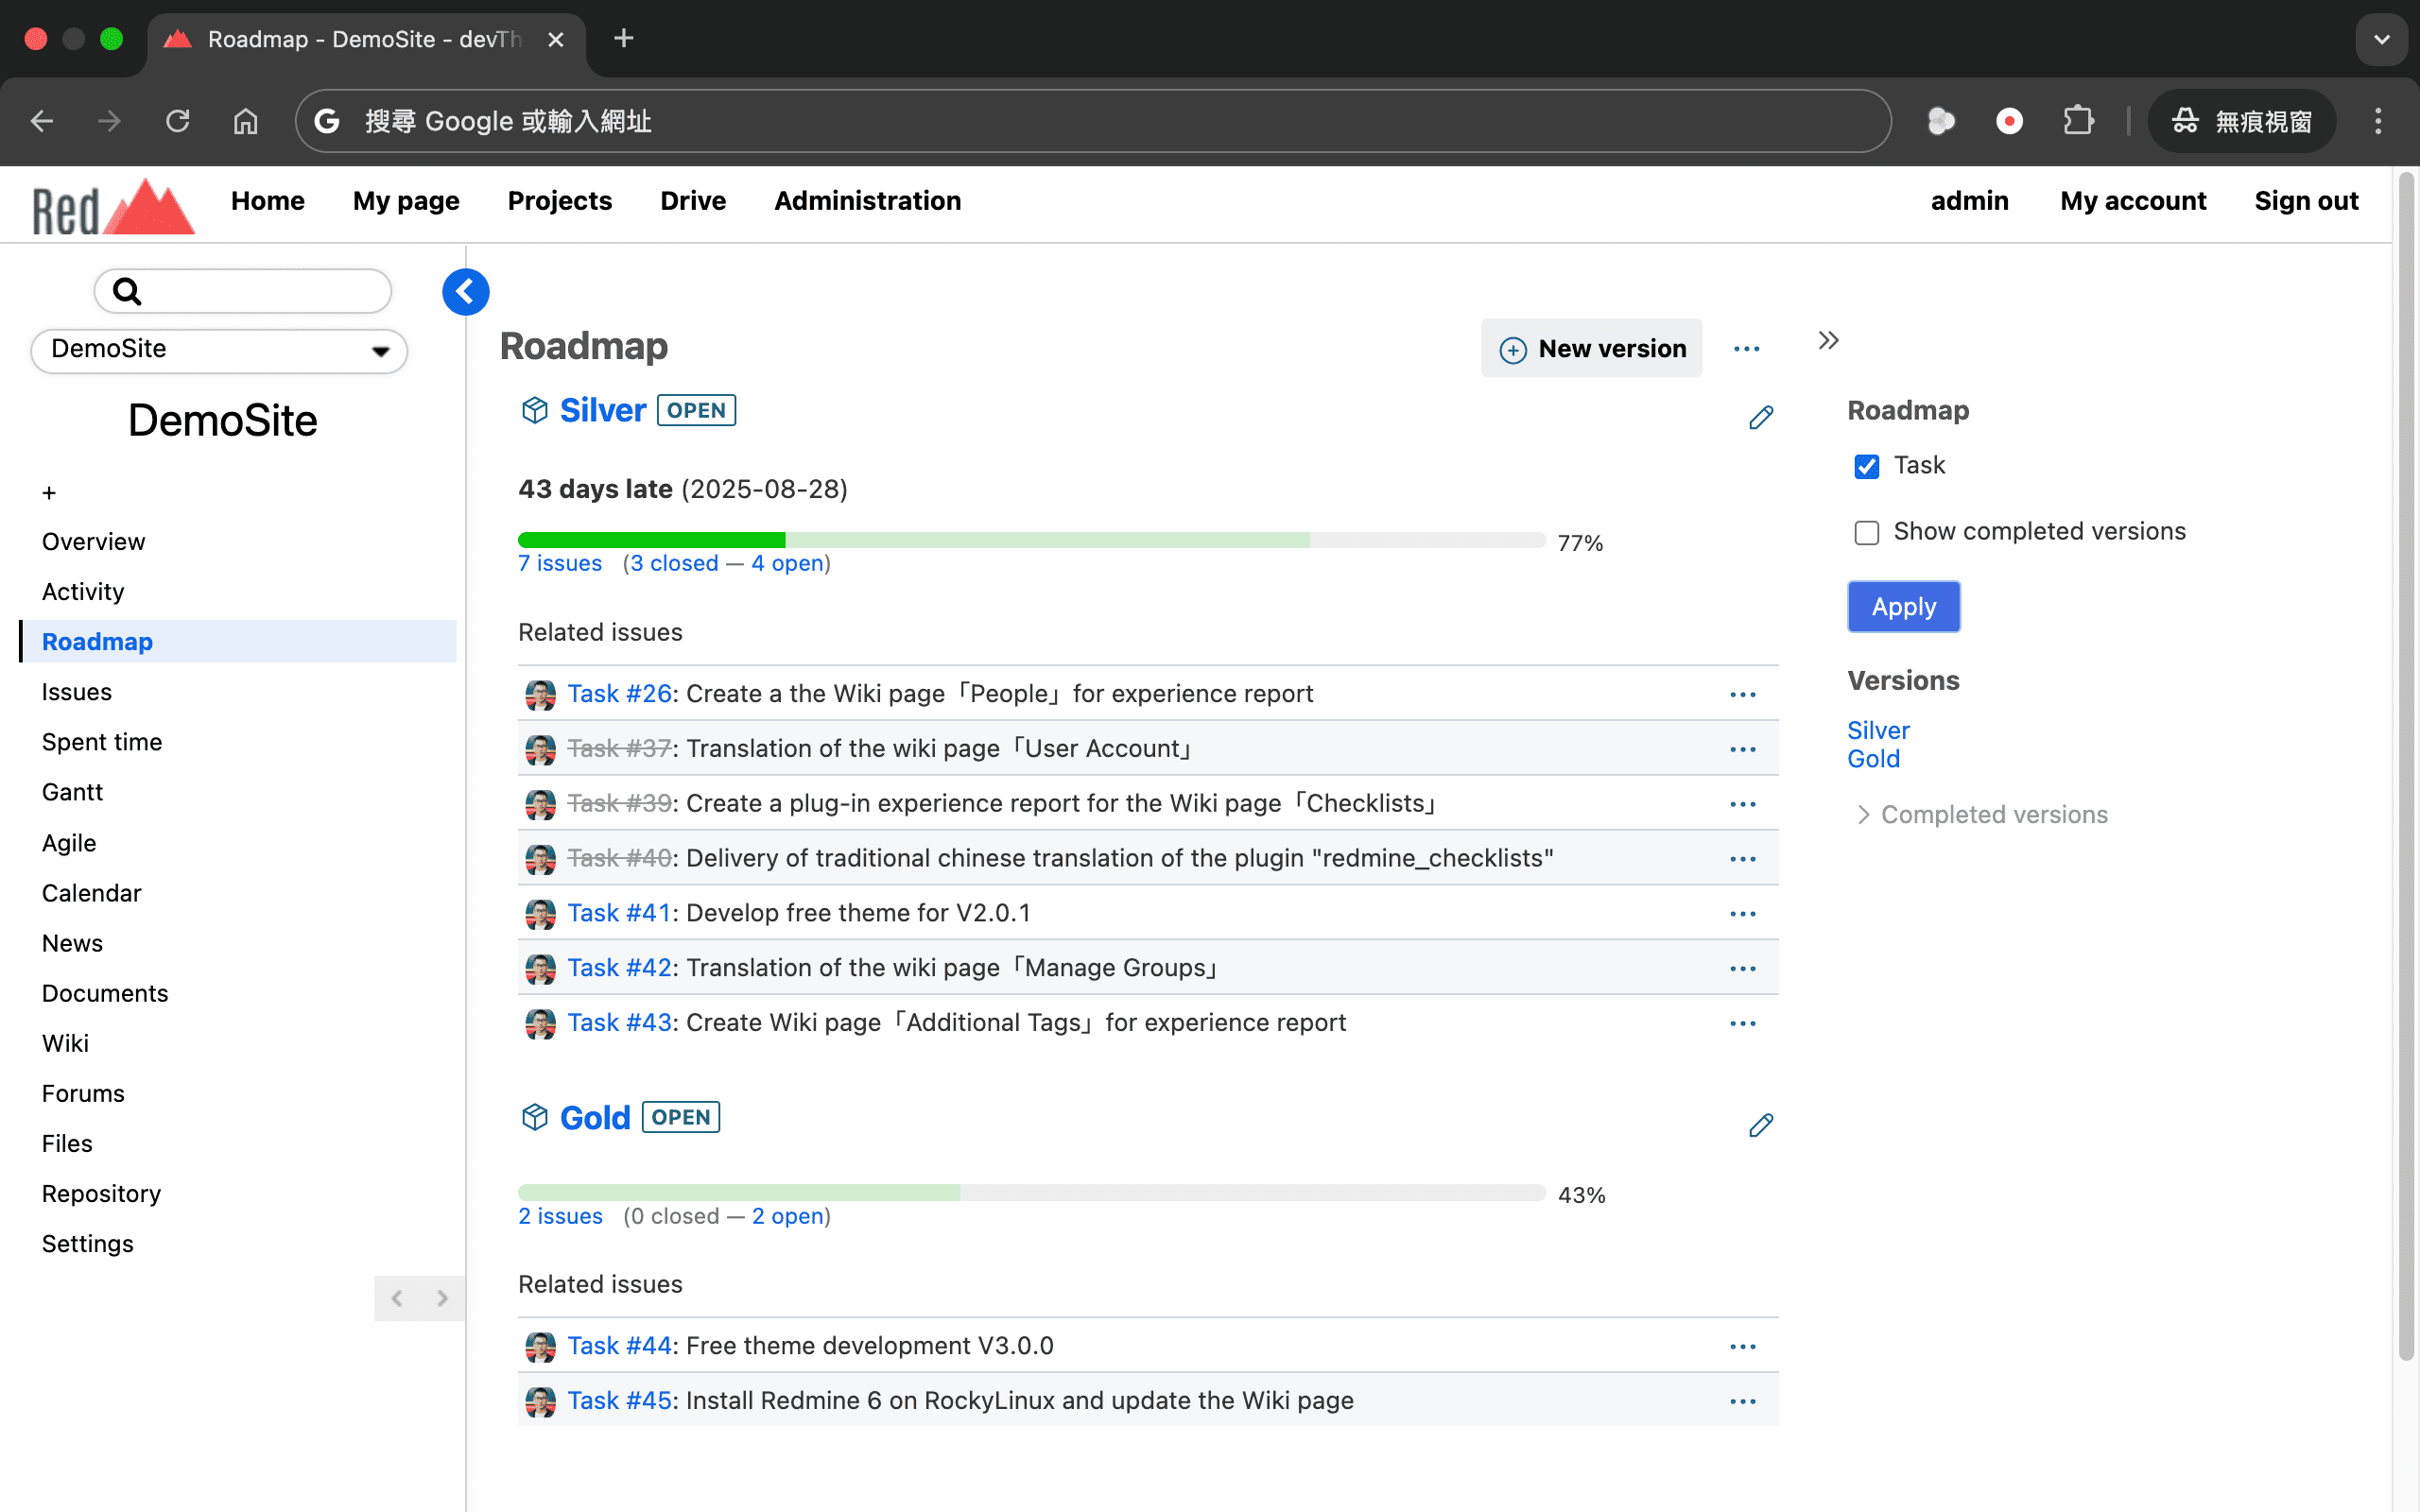Click the browser extensions puzzle icon
2420x1512 pixels.
2078,121
